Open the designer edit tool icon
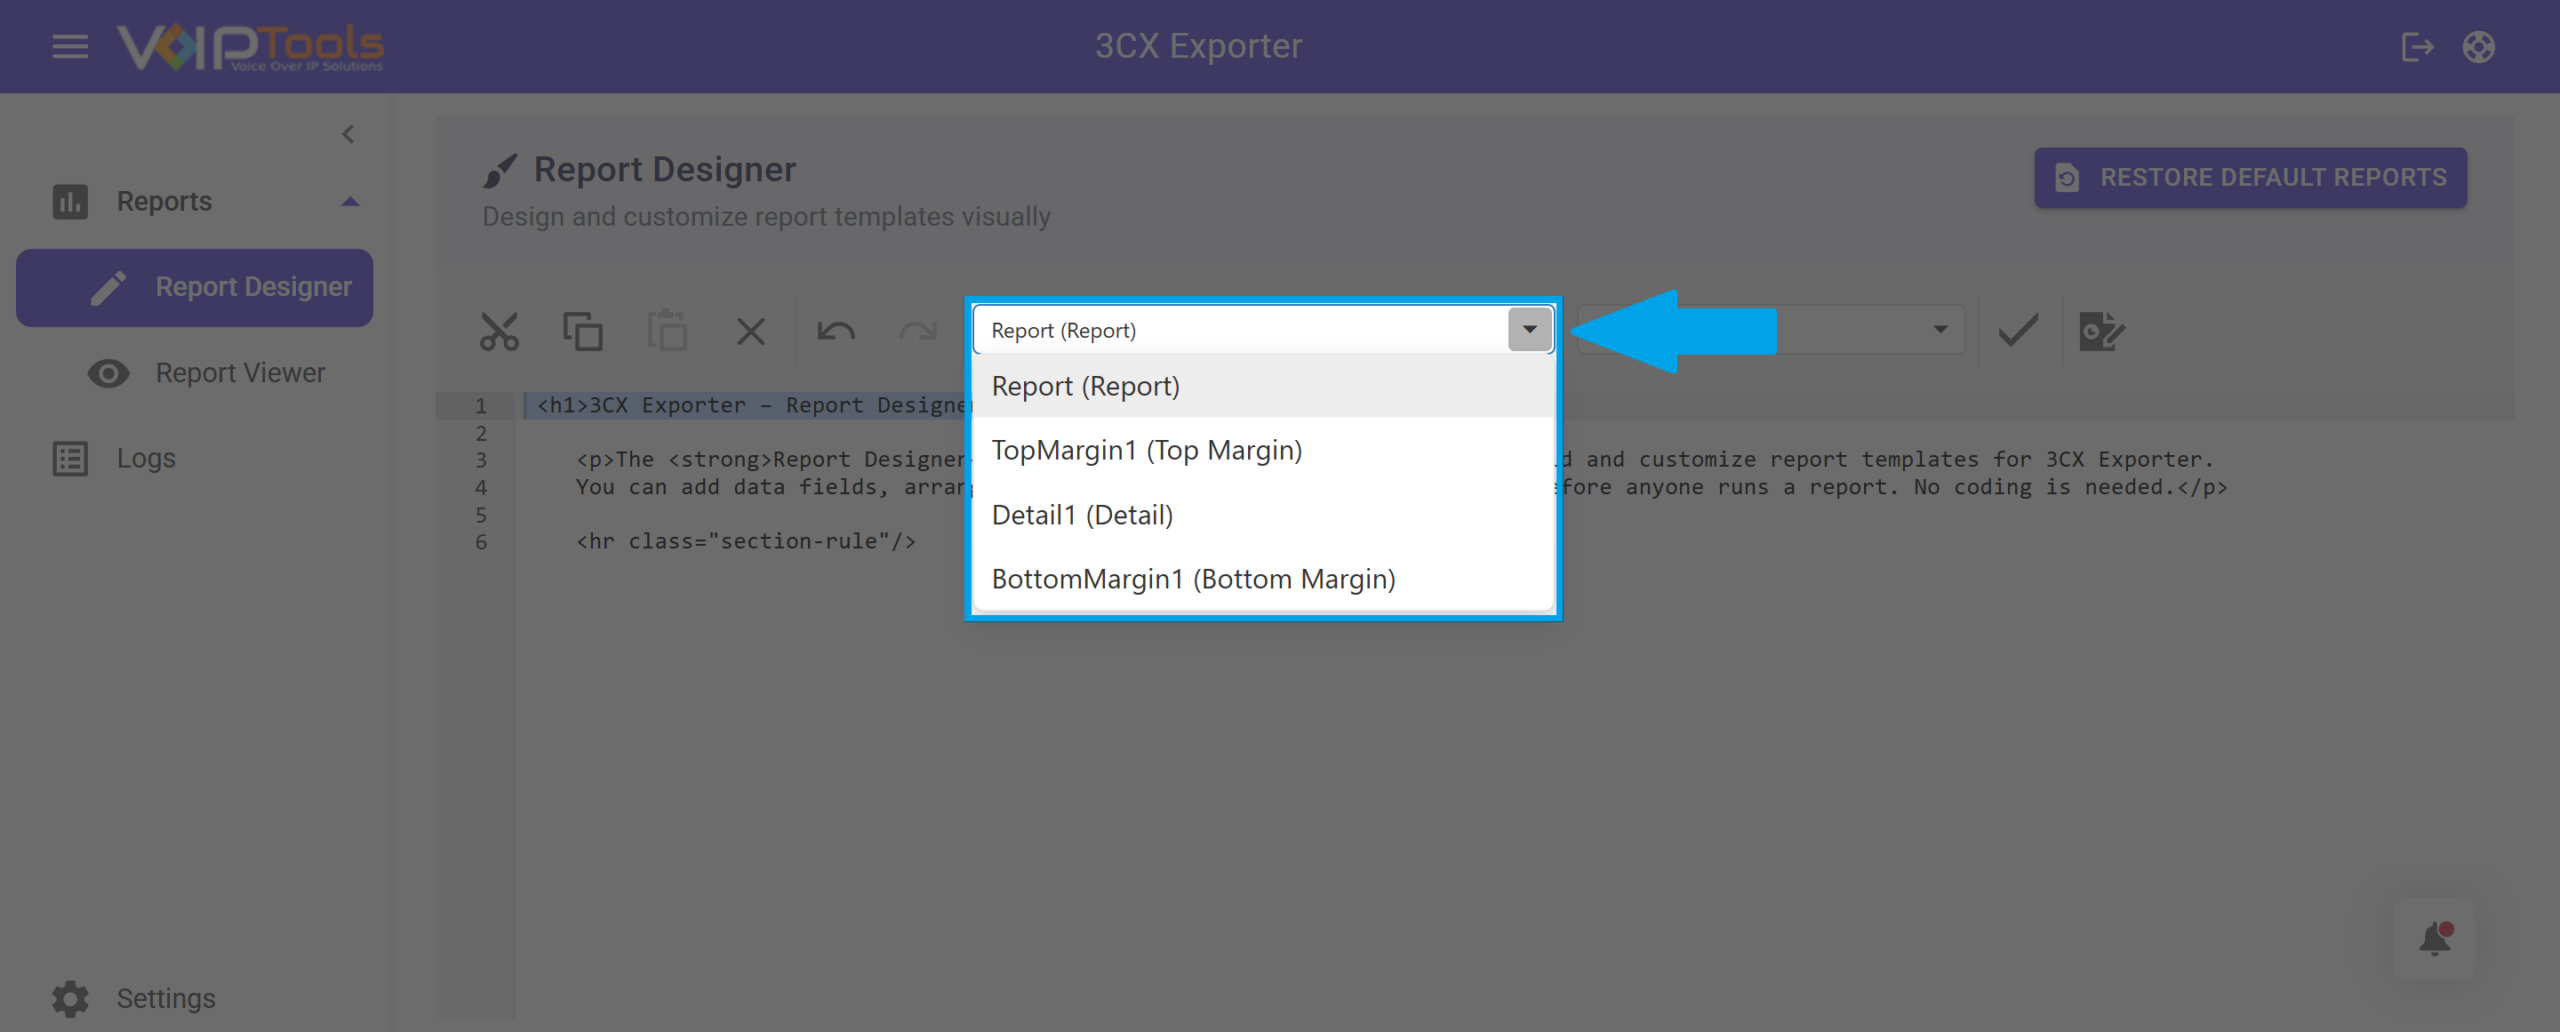Image resolution: width=2560 pixels, height=1032 pixels. (2101, 331)
